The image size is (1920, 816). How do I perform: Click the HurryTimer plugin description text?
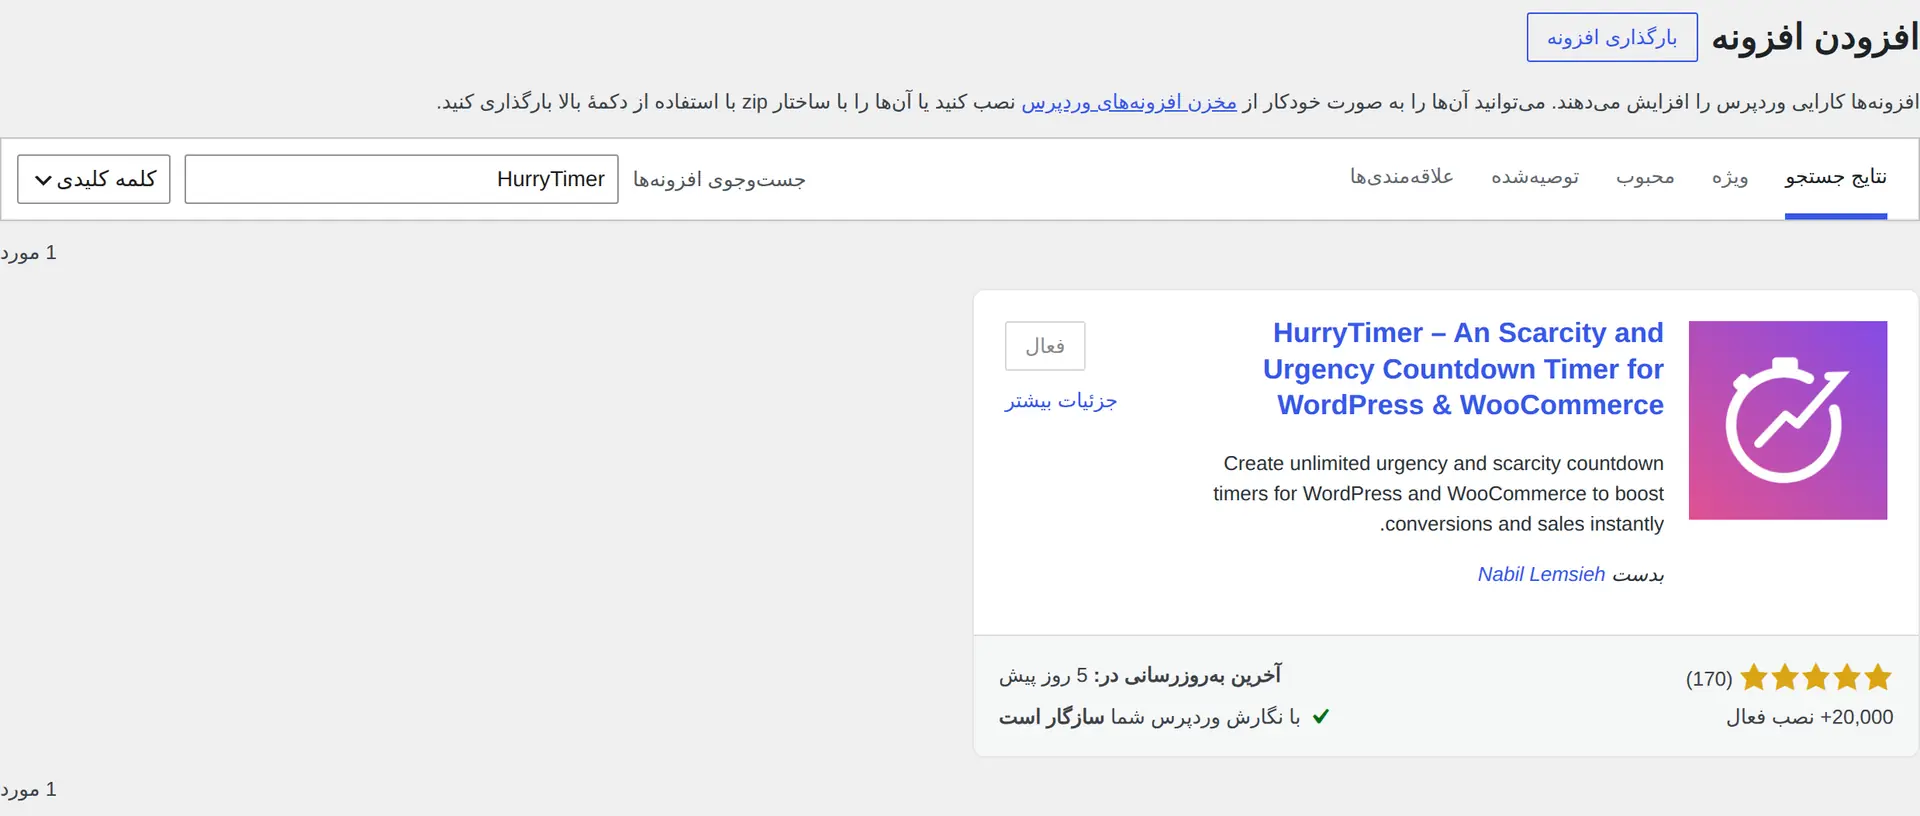point(1438,494)
